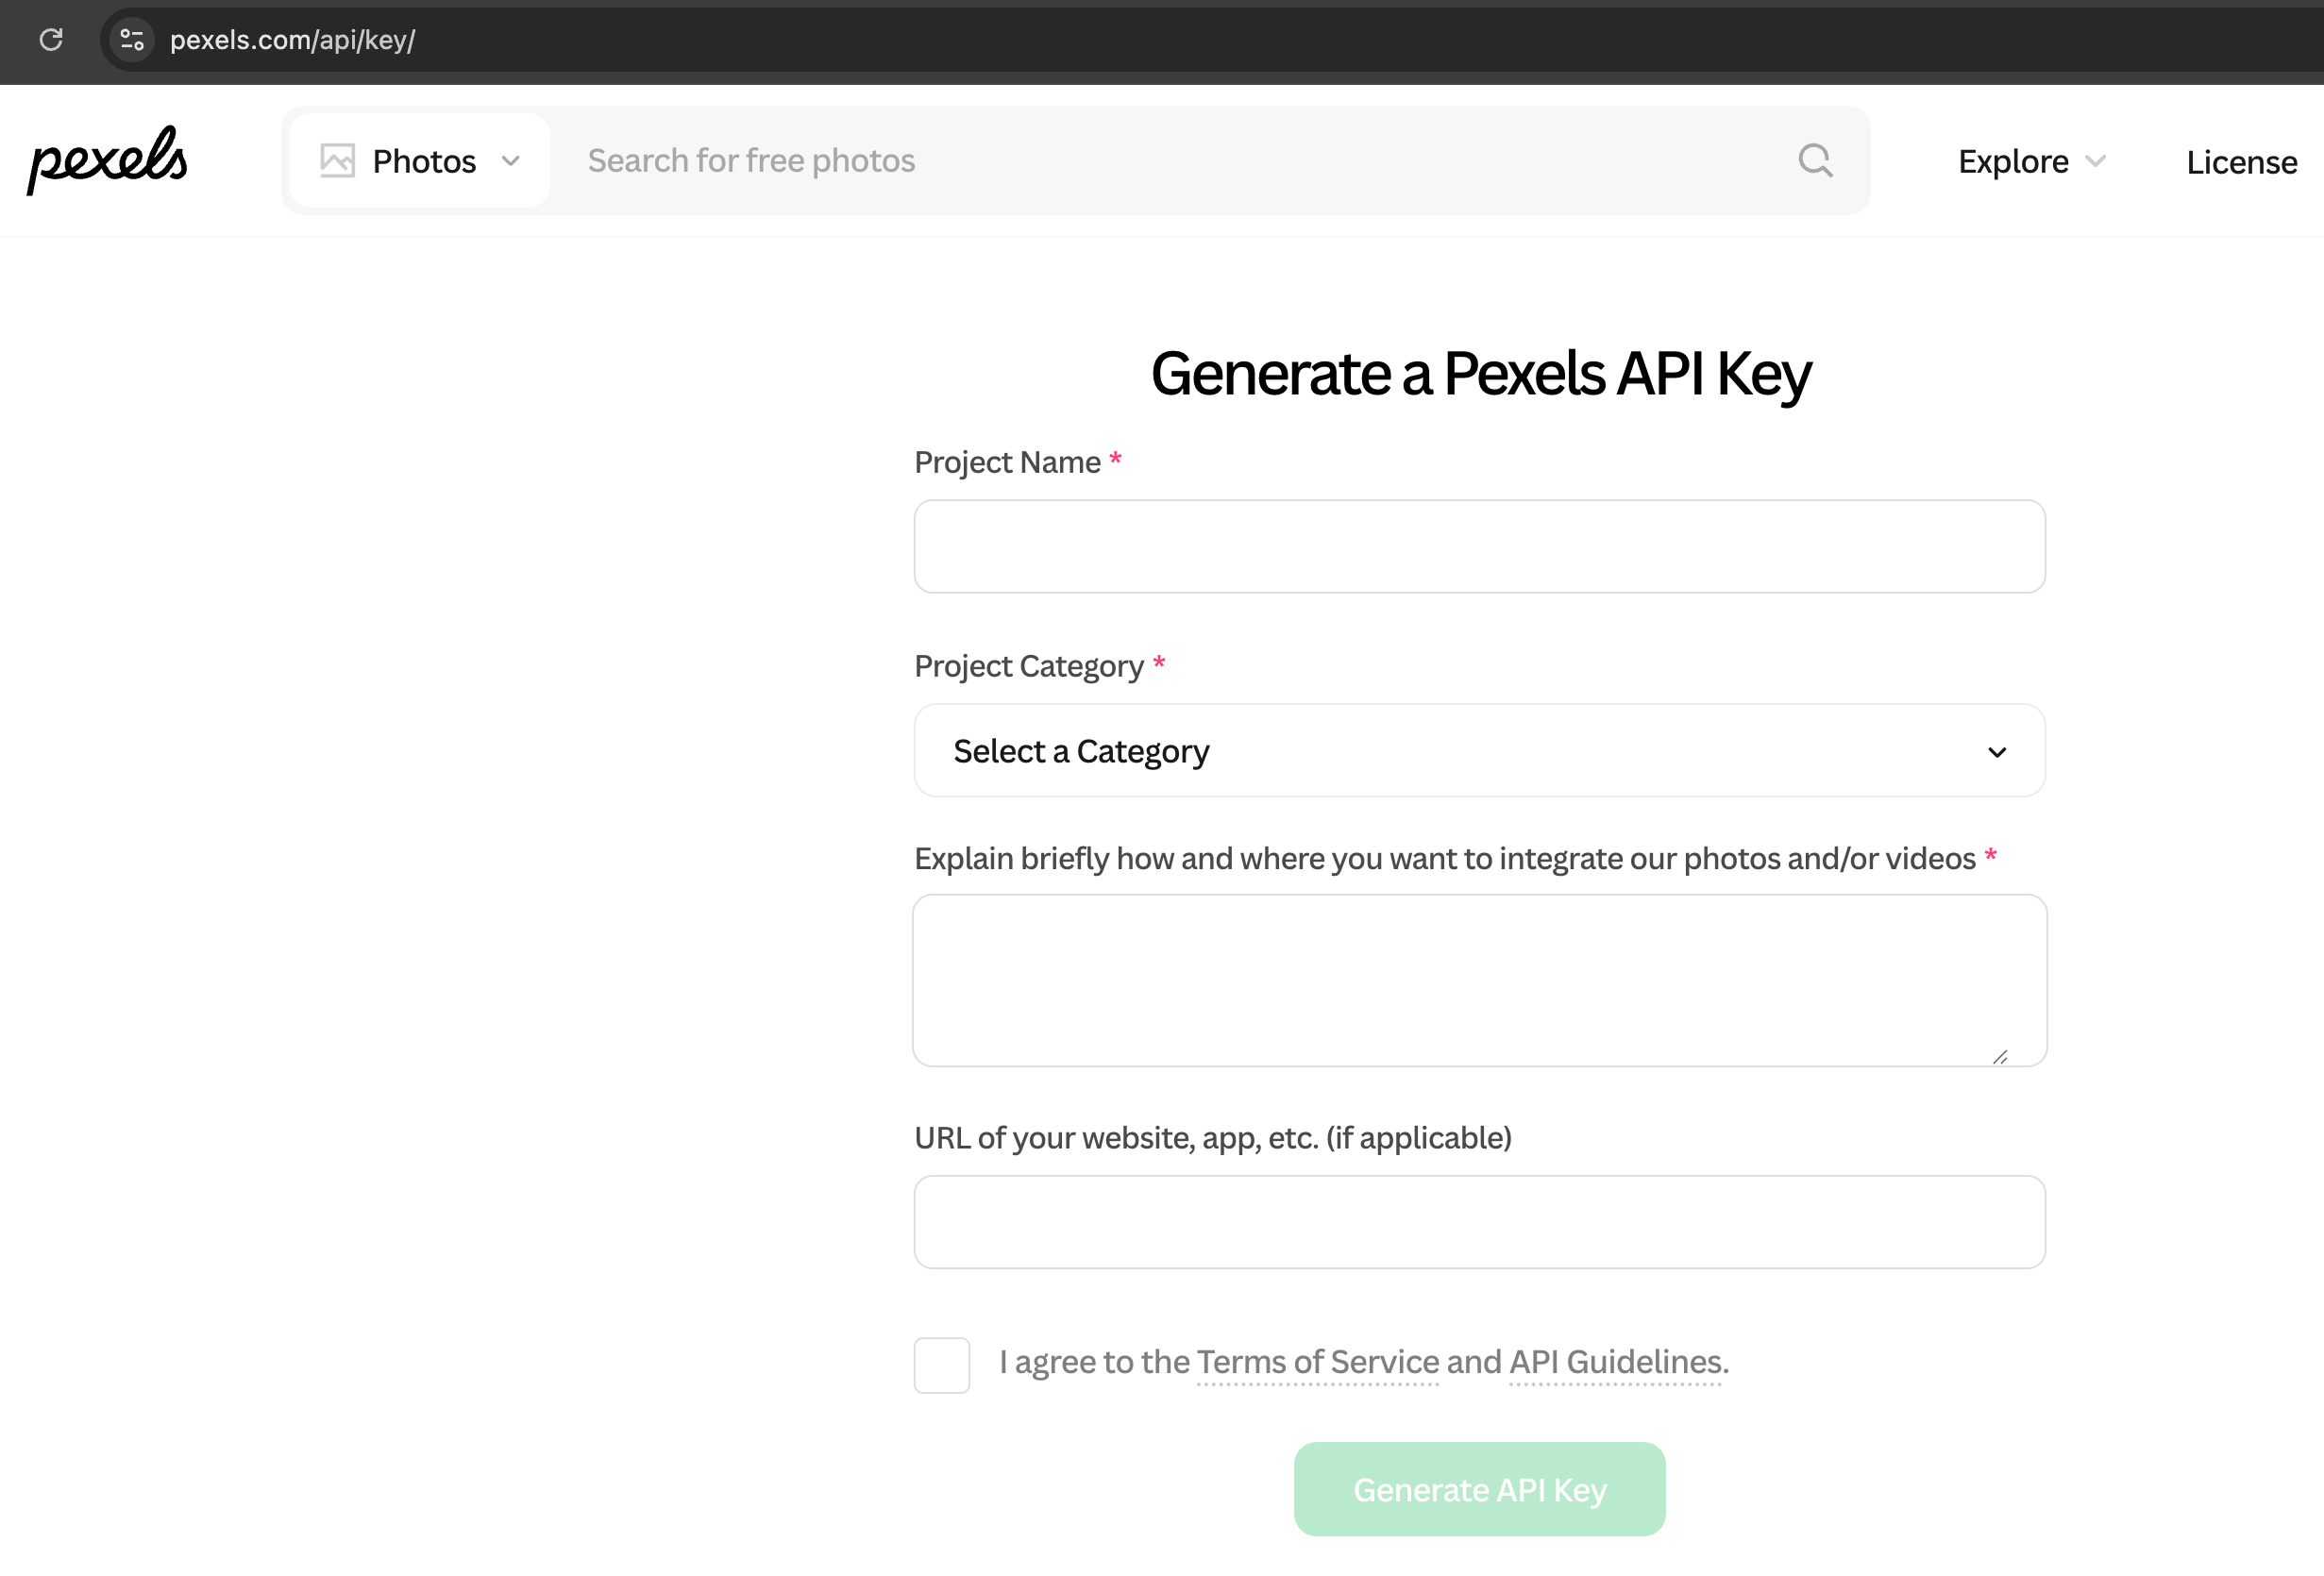
Task: Tick the agree to Terms checkbox
Action: tap(941, 1364)
